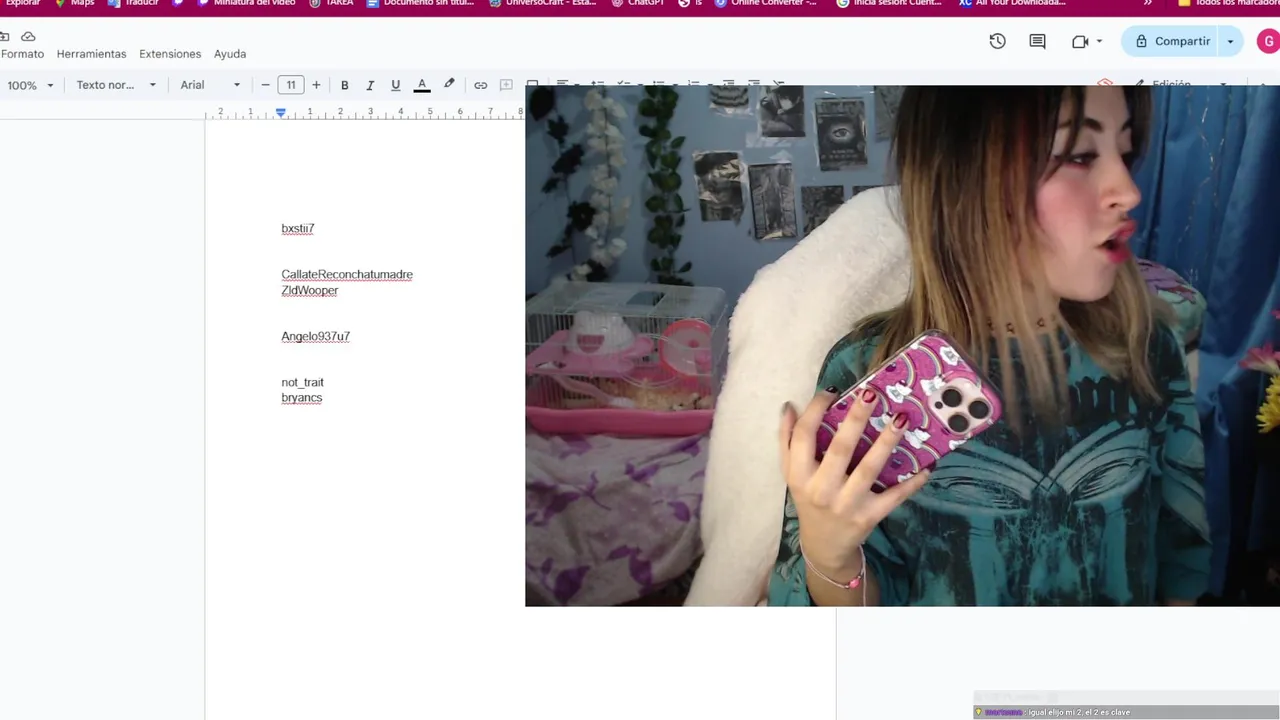Screen dimensions: 1280x720
Task: Toggle bold formatting in the toolbar
Action: pos(344,85)
